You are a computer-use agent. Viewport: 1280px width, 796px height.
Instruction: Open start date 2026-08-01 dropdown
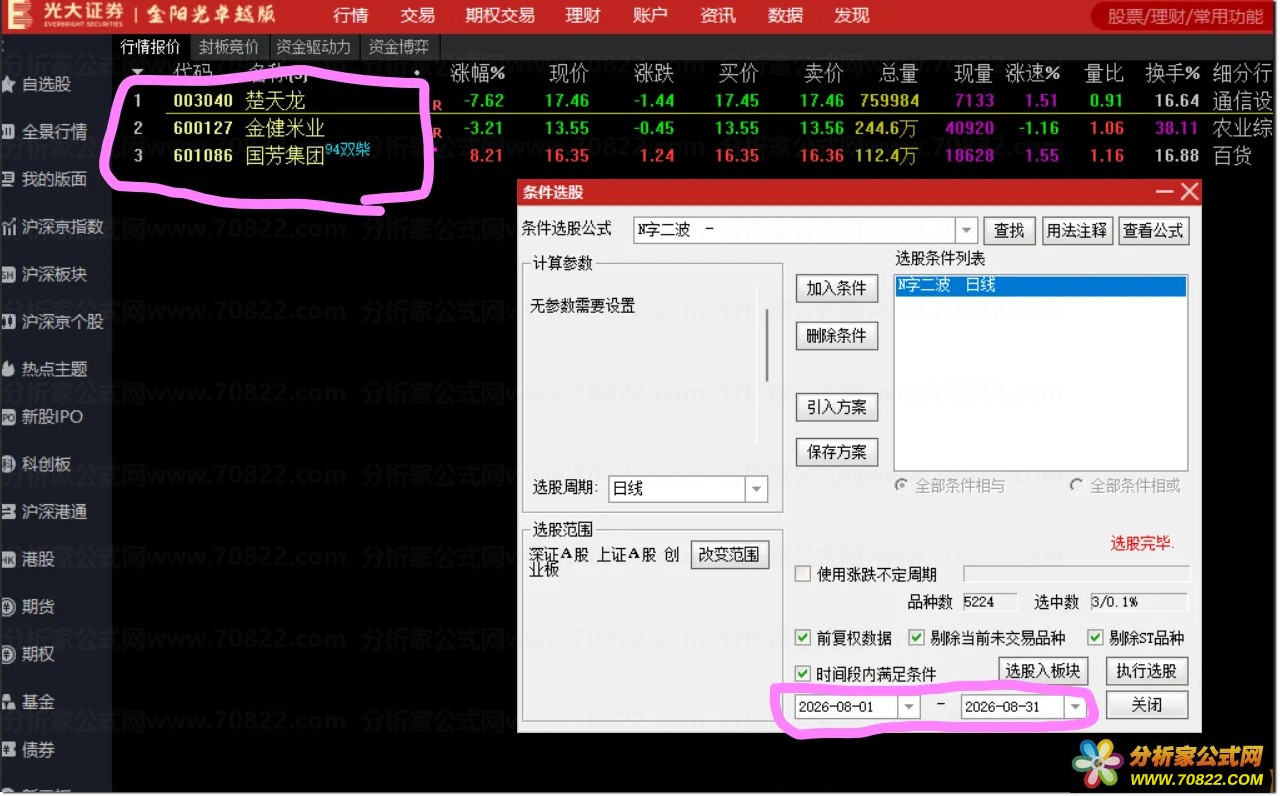click(x=909, y=707)
